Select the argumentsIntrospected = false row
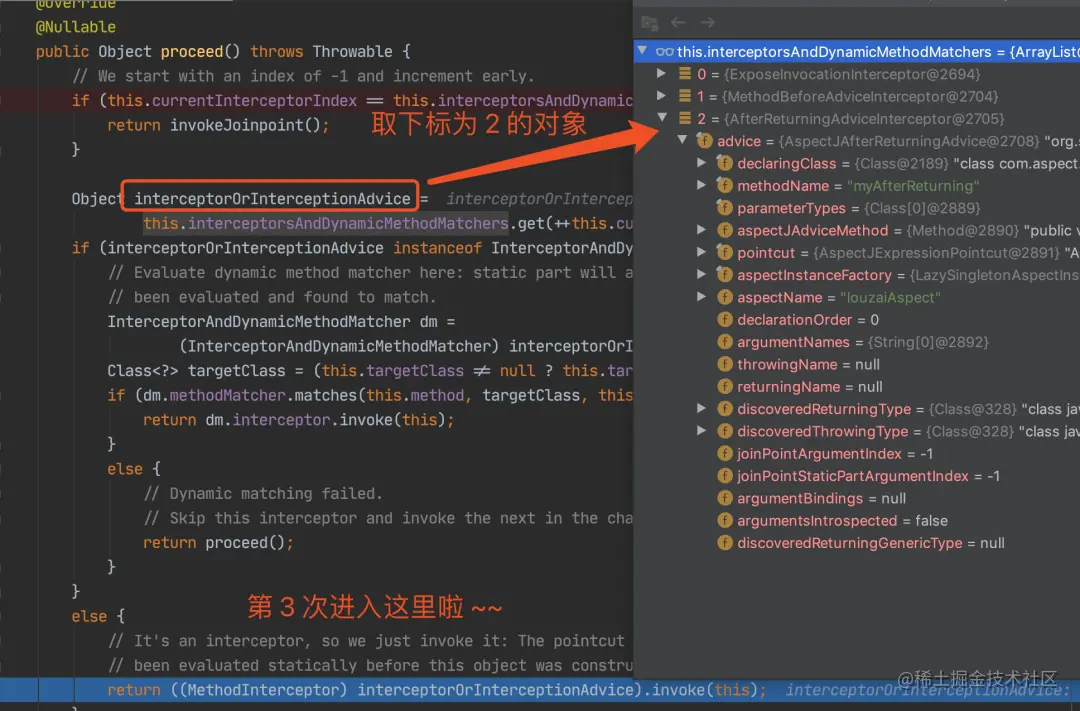Viewport: 1080px width, 711px height. [857, 520]
